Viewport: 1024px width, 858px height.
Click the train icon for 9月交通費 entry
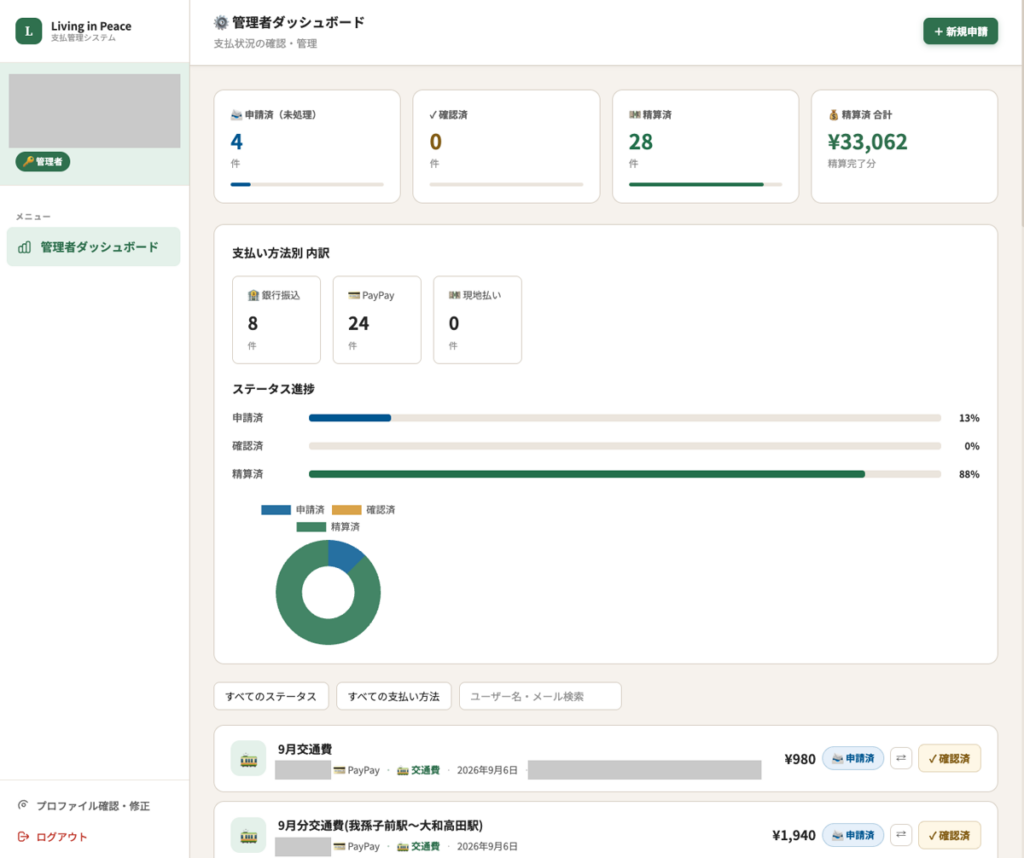pyautogui.click(x=248, y=759)
